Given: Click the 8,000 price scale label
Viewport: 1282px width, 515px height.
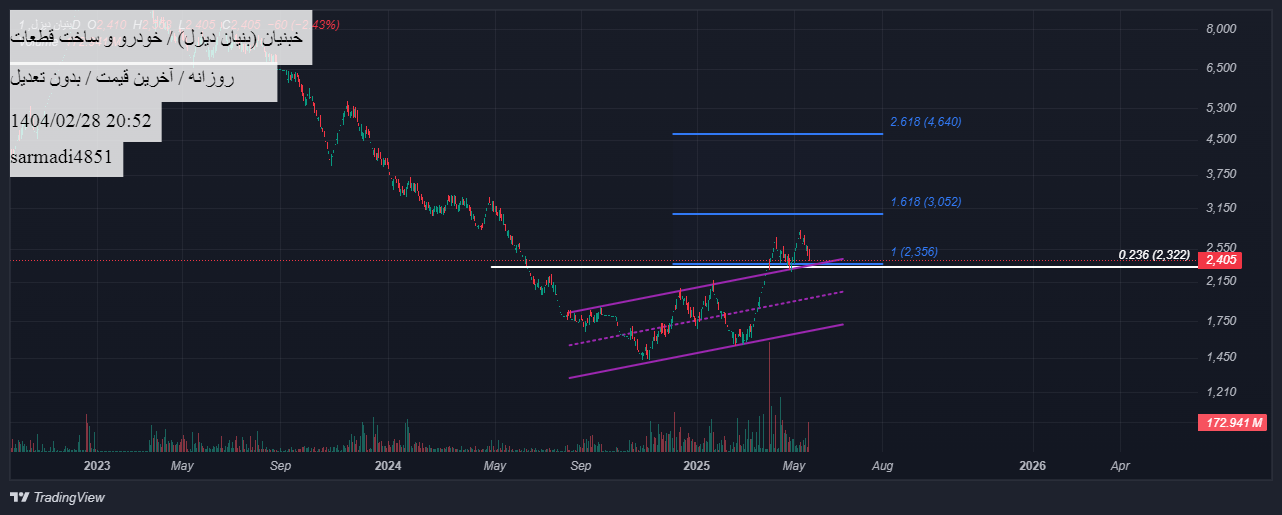Looking at the screenshot, I should coord(1221,29).
